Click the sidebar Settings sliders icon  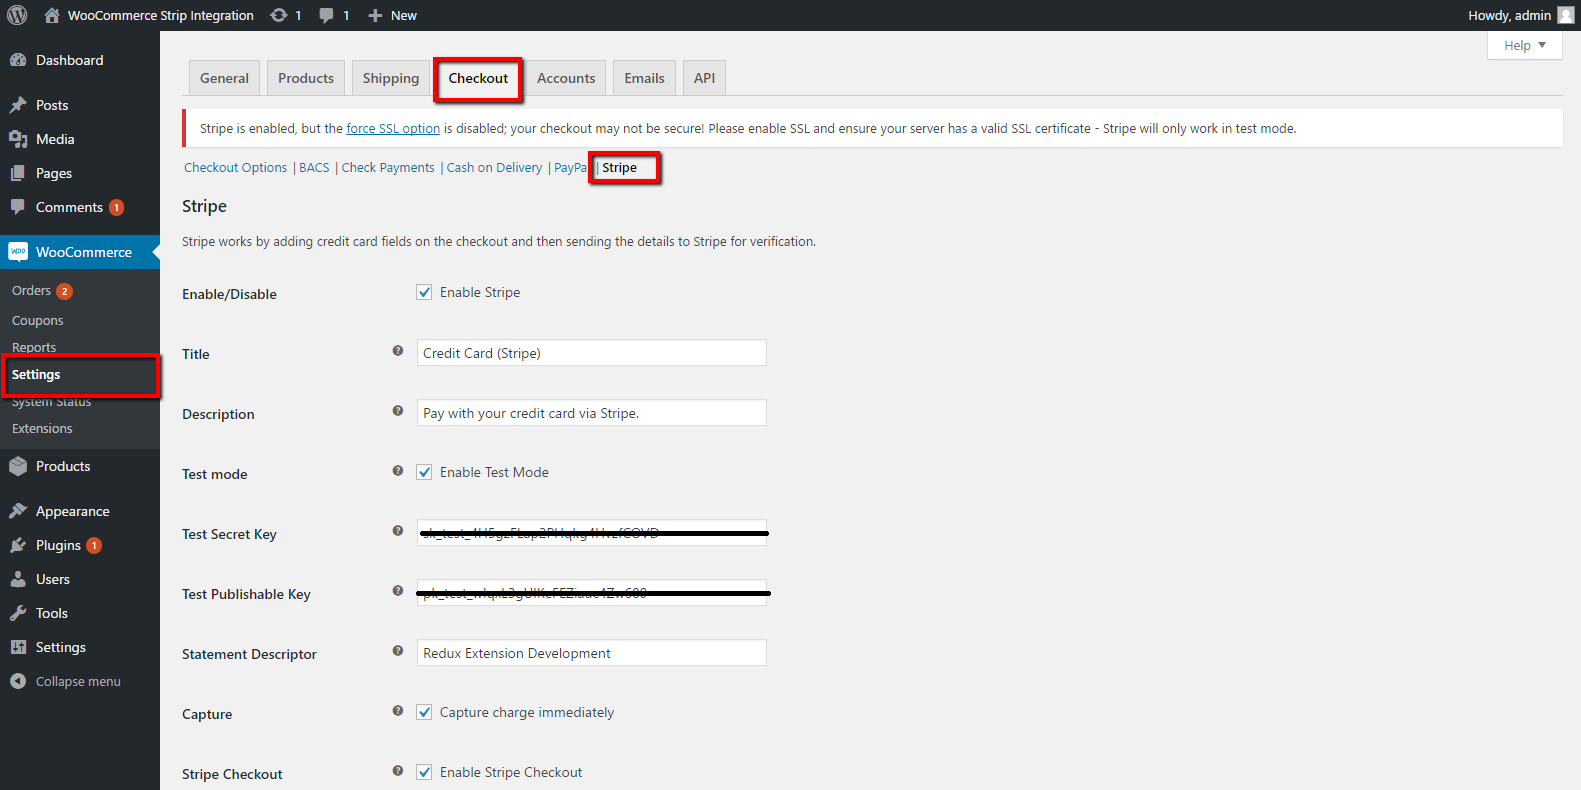click(x=18, y=647)
